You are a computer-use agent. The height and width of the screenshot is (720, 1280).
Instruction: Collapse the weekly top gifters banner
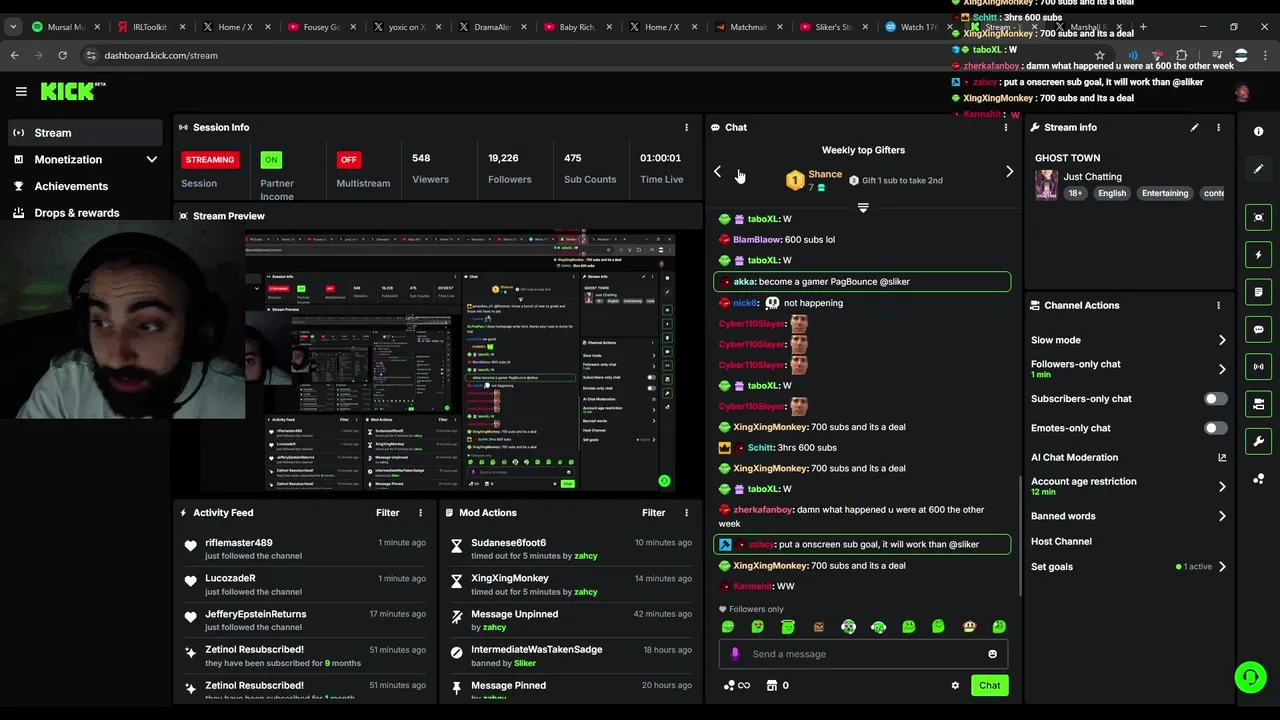pos(863,208)
